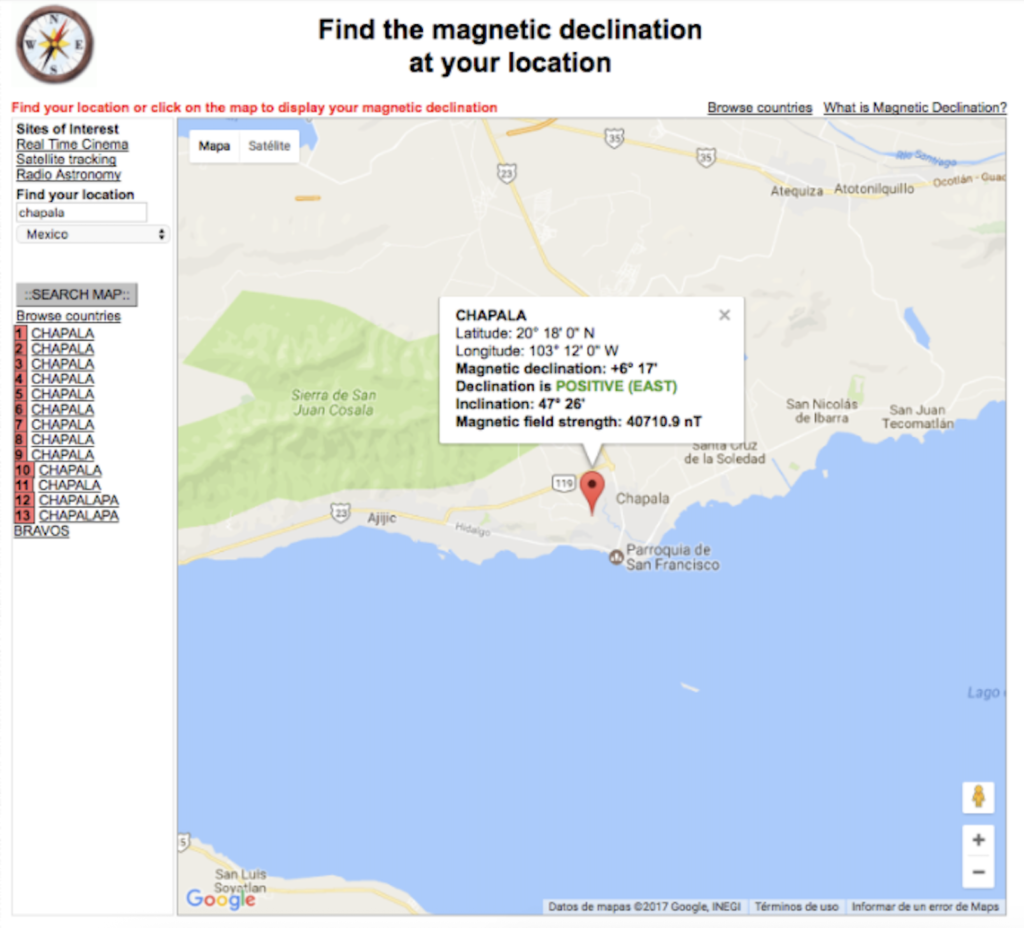The height and width of the screenshot is (928, 1024).
Task: Open the Satellite tracking link
Action: point(66,159)
